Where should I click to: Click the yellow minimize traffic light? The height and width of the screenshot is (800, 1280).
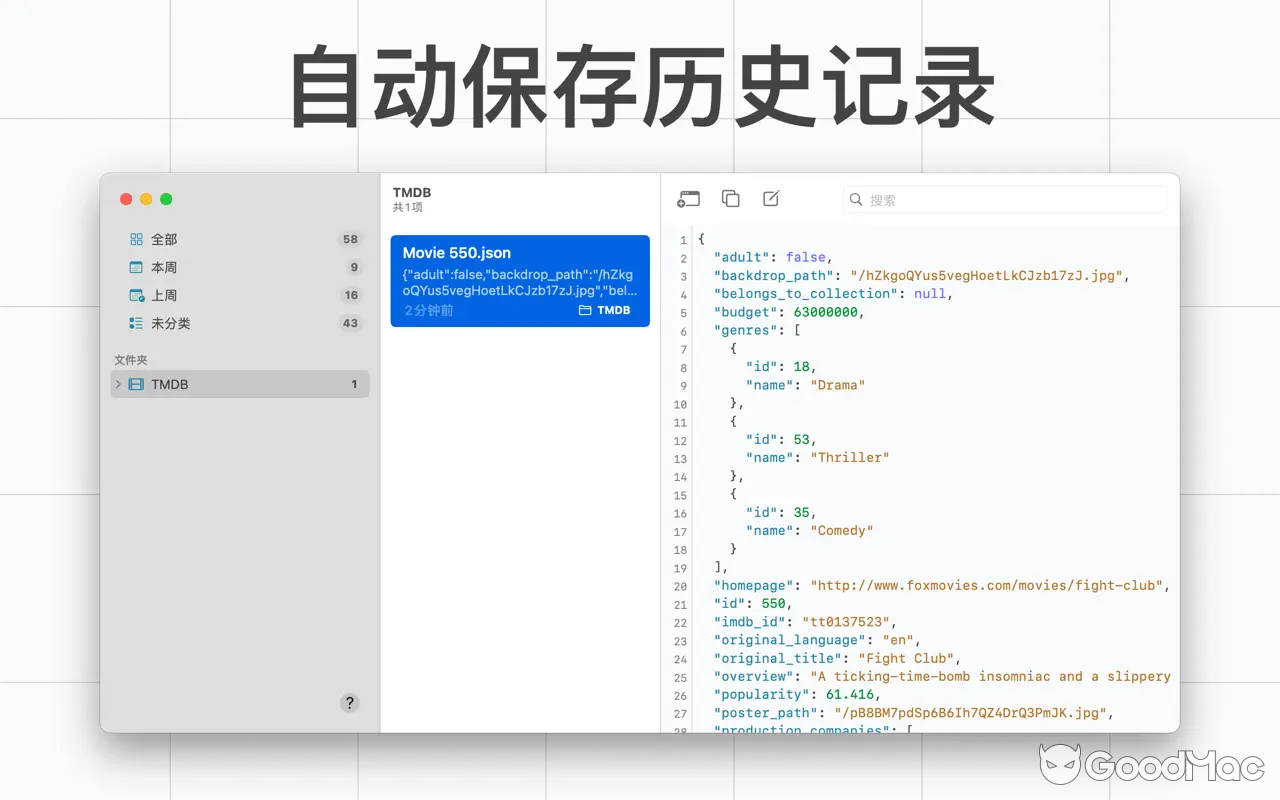[145, 199]
